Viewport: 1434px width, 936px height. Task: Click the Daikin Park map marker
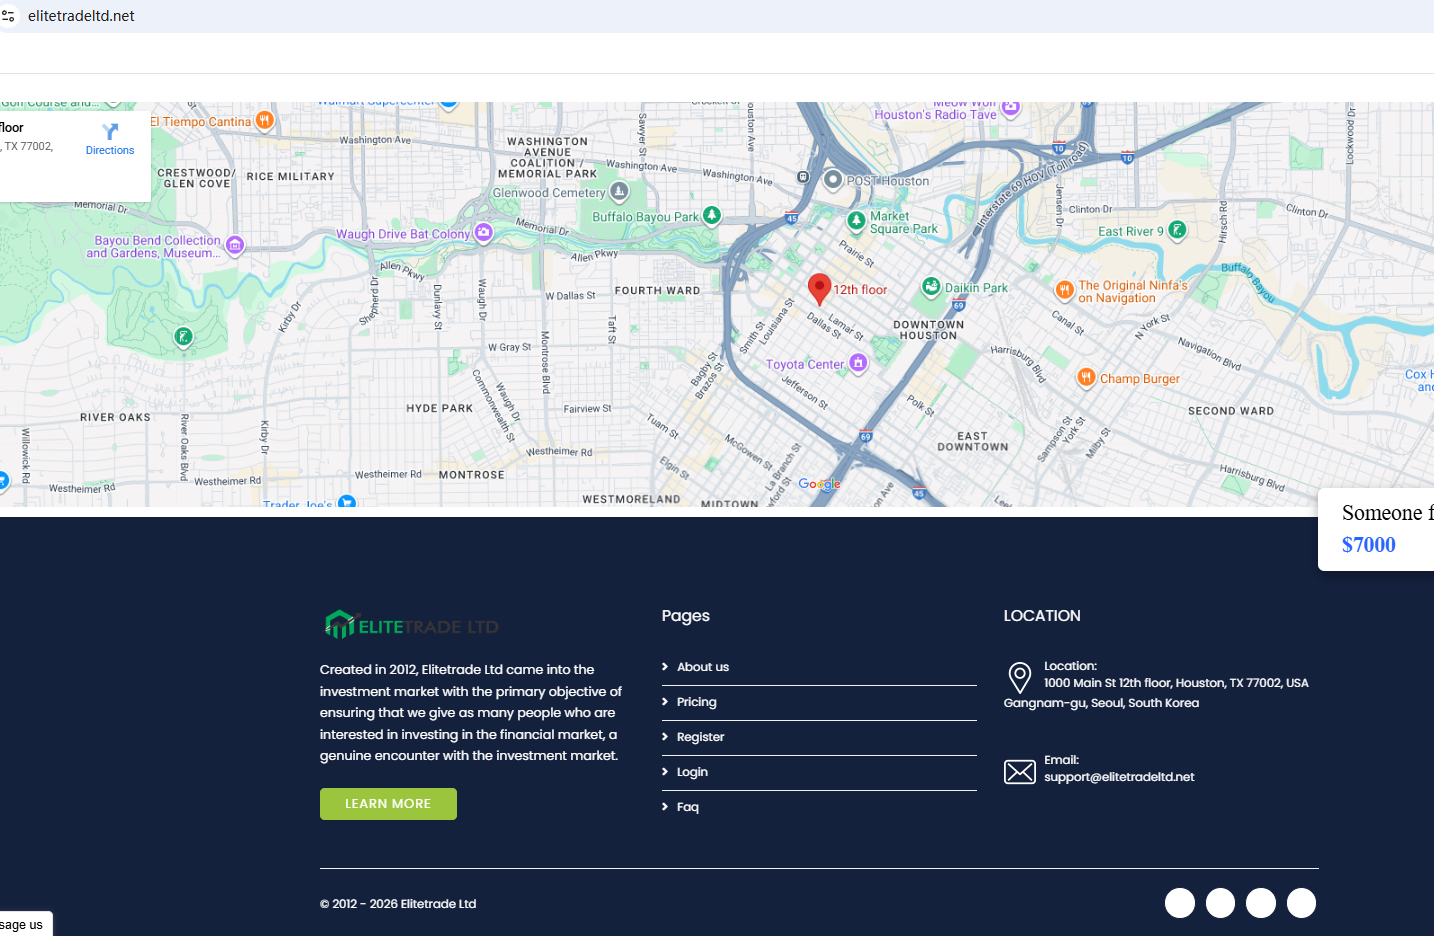click(931, 287)
